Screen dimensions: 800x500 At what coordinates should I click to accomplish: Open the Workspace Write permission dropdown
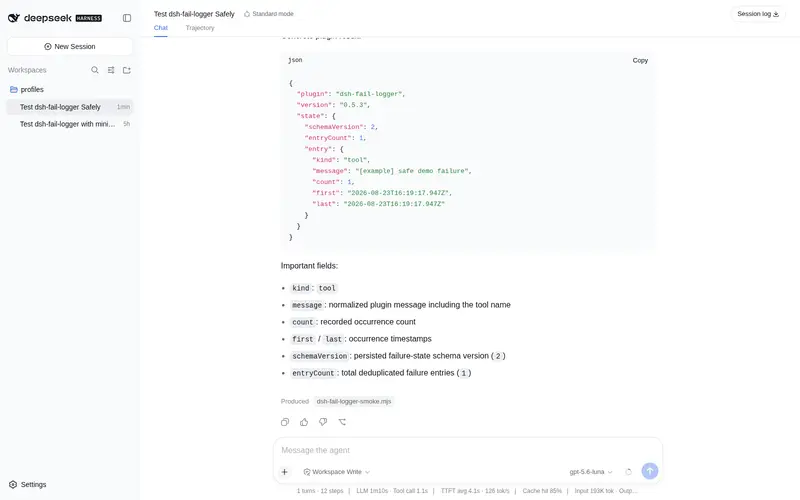click(337, 472)
